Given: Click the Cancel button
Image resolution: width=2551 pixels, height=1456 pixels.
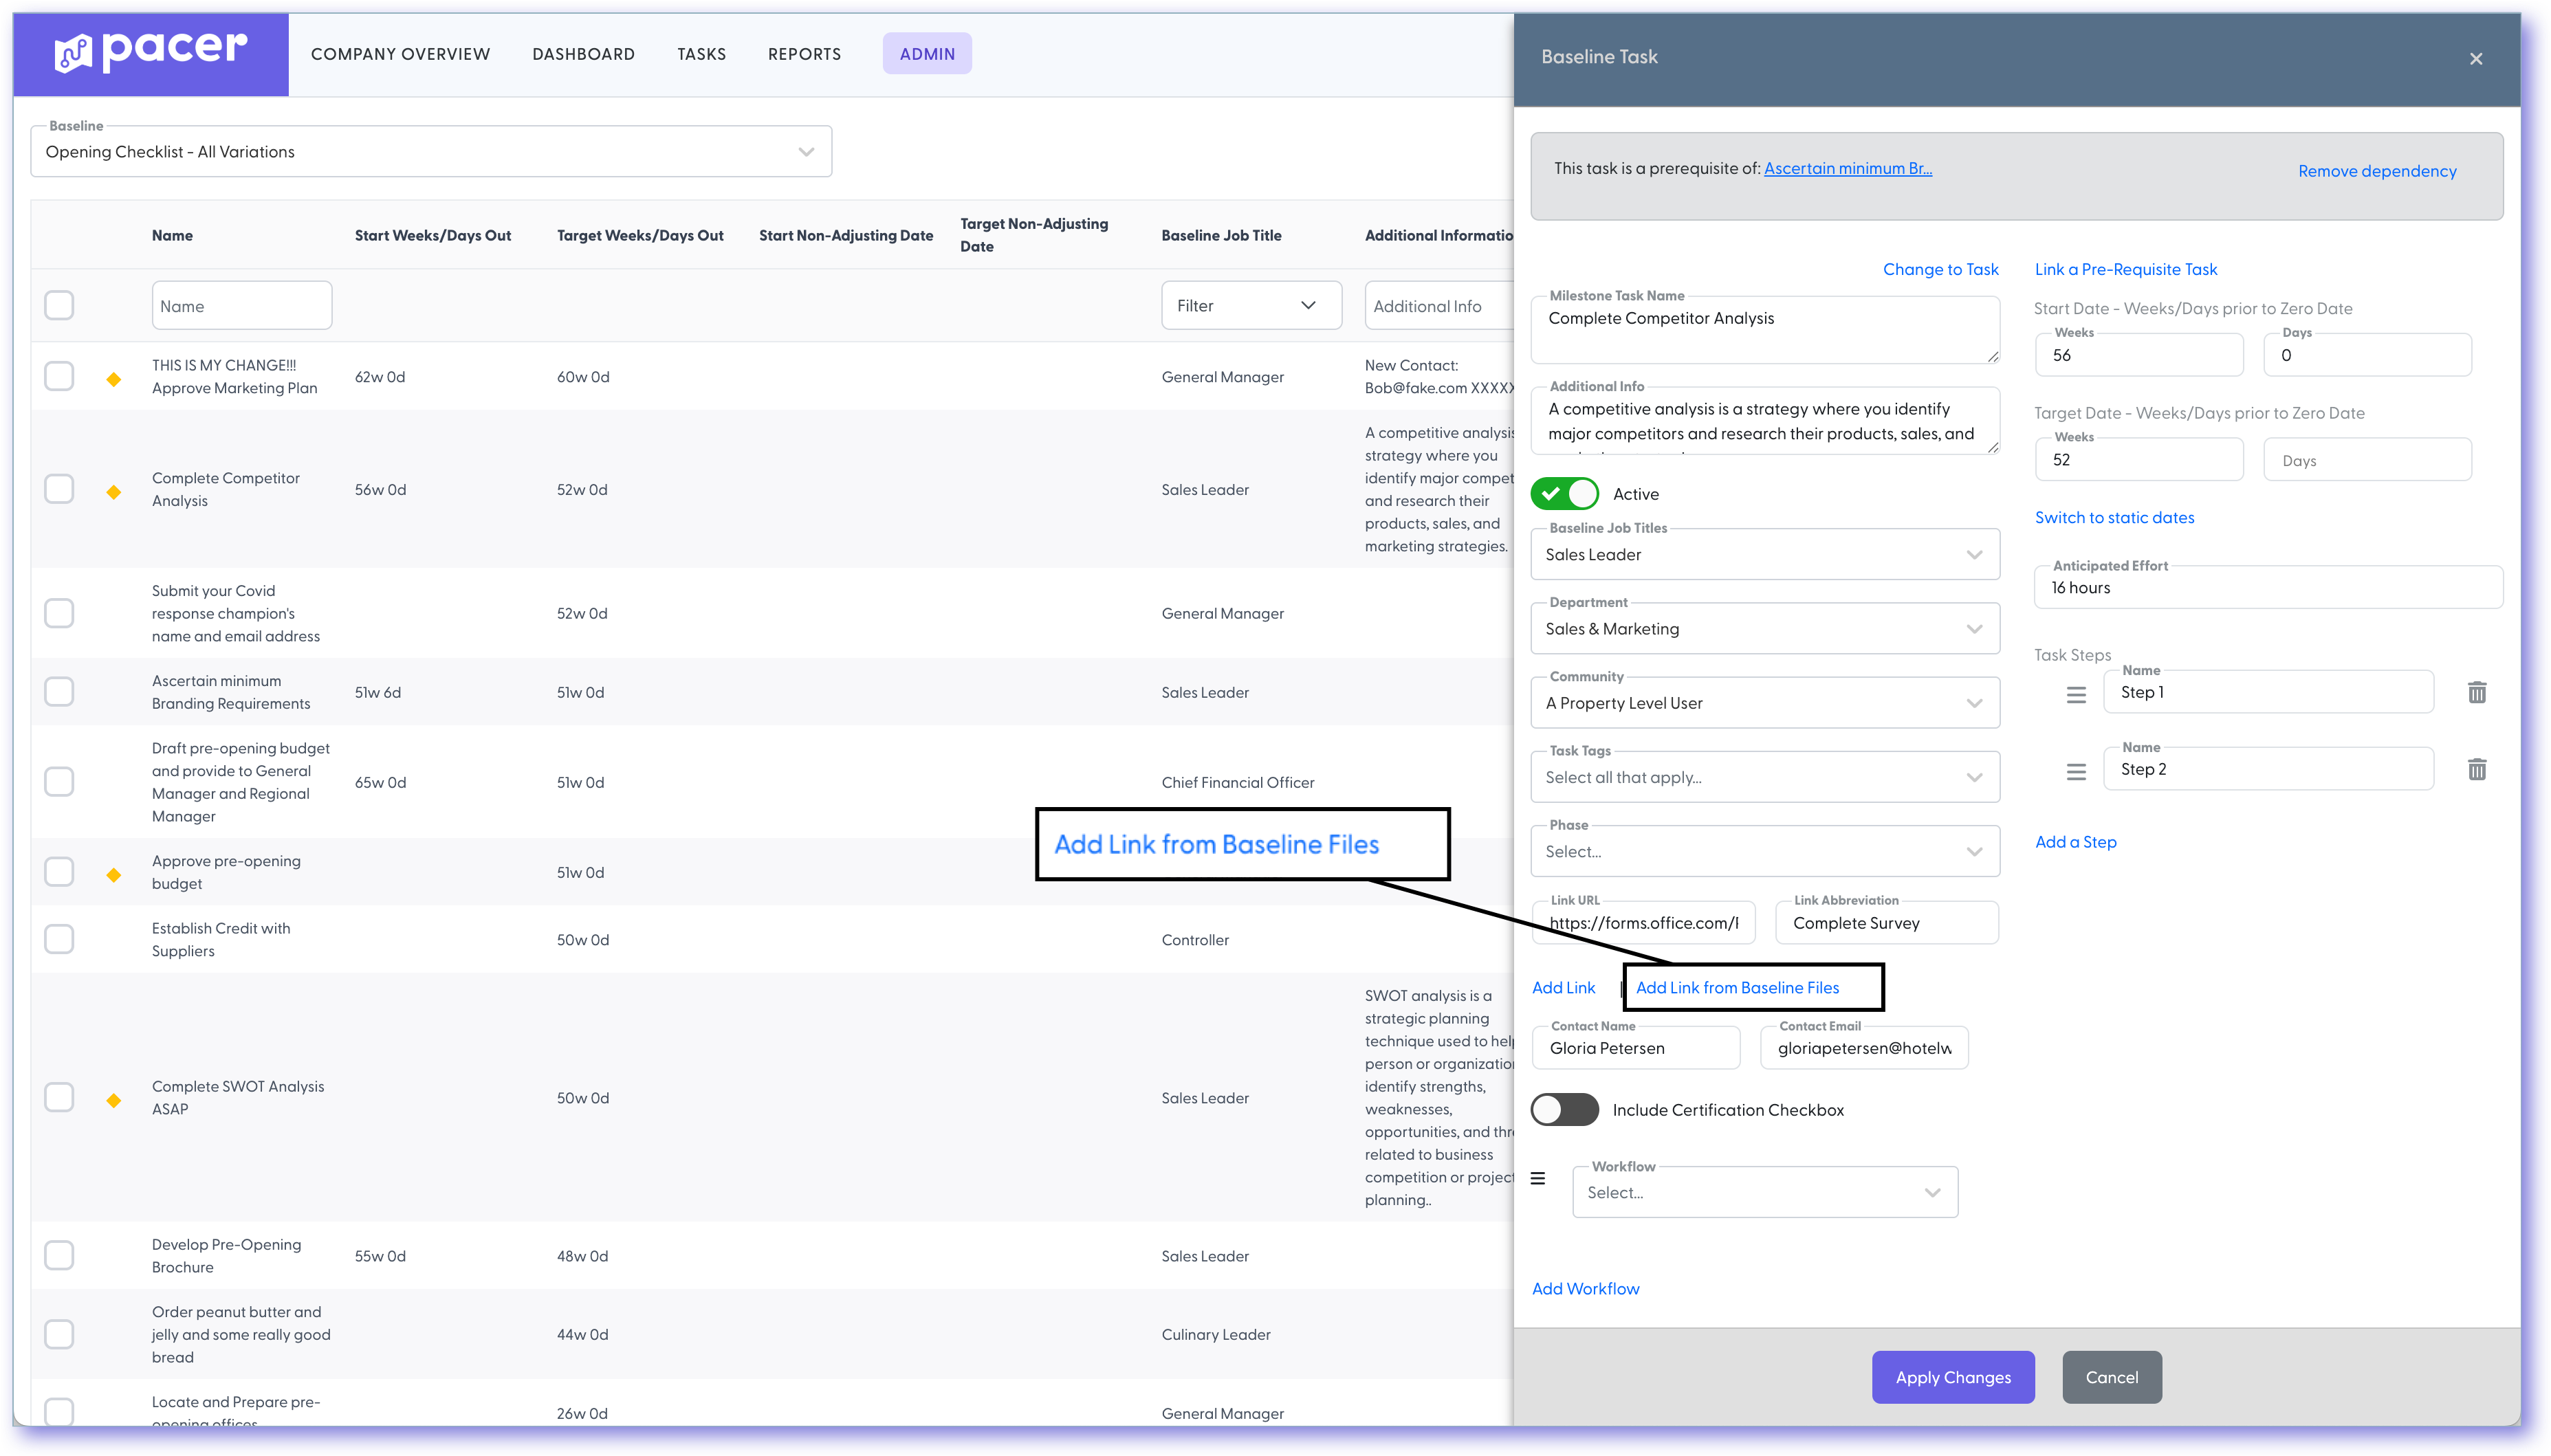Looking at the screenshot, I should [x=2111, y=1377].
